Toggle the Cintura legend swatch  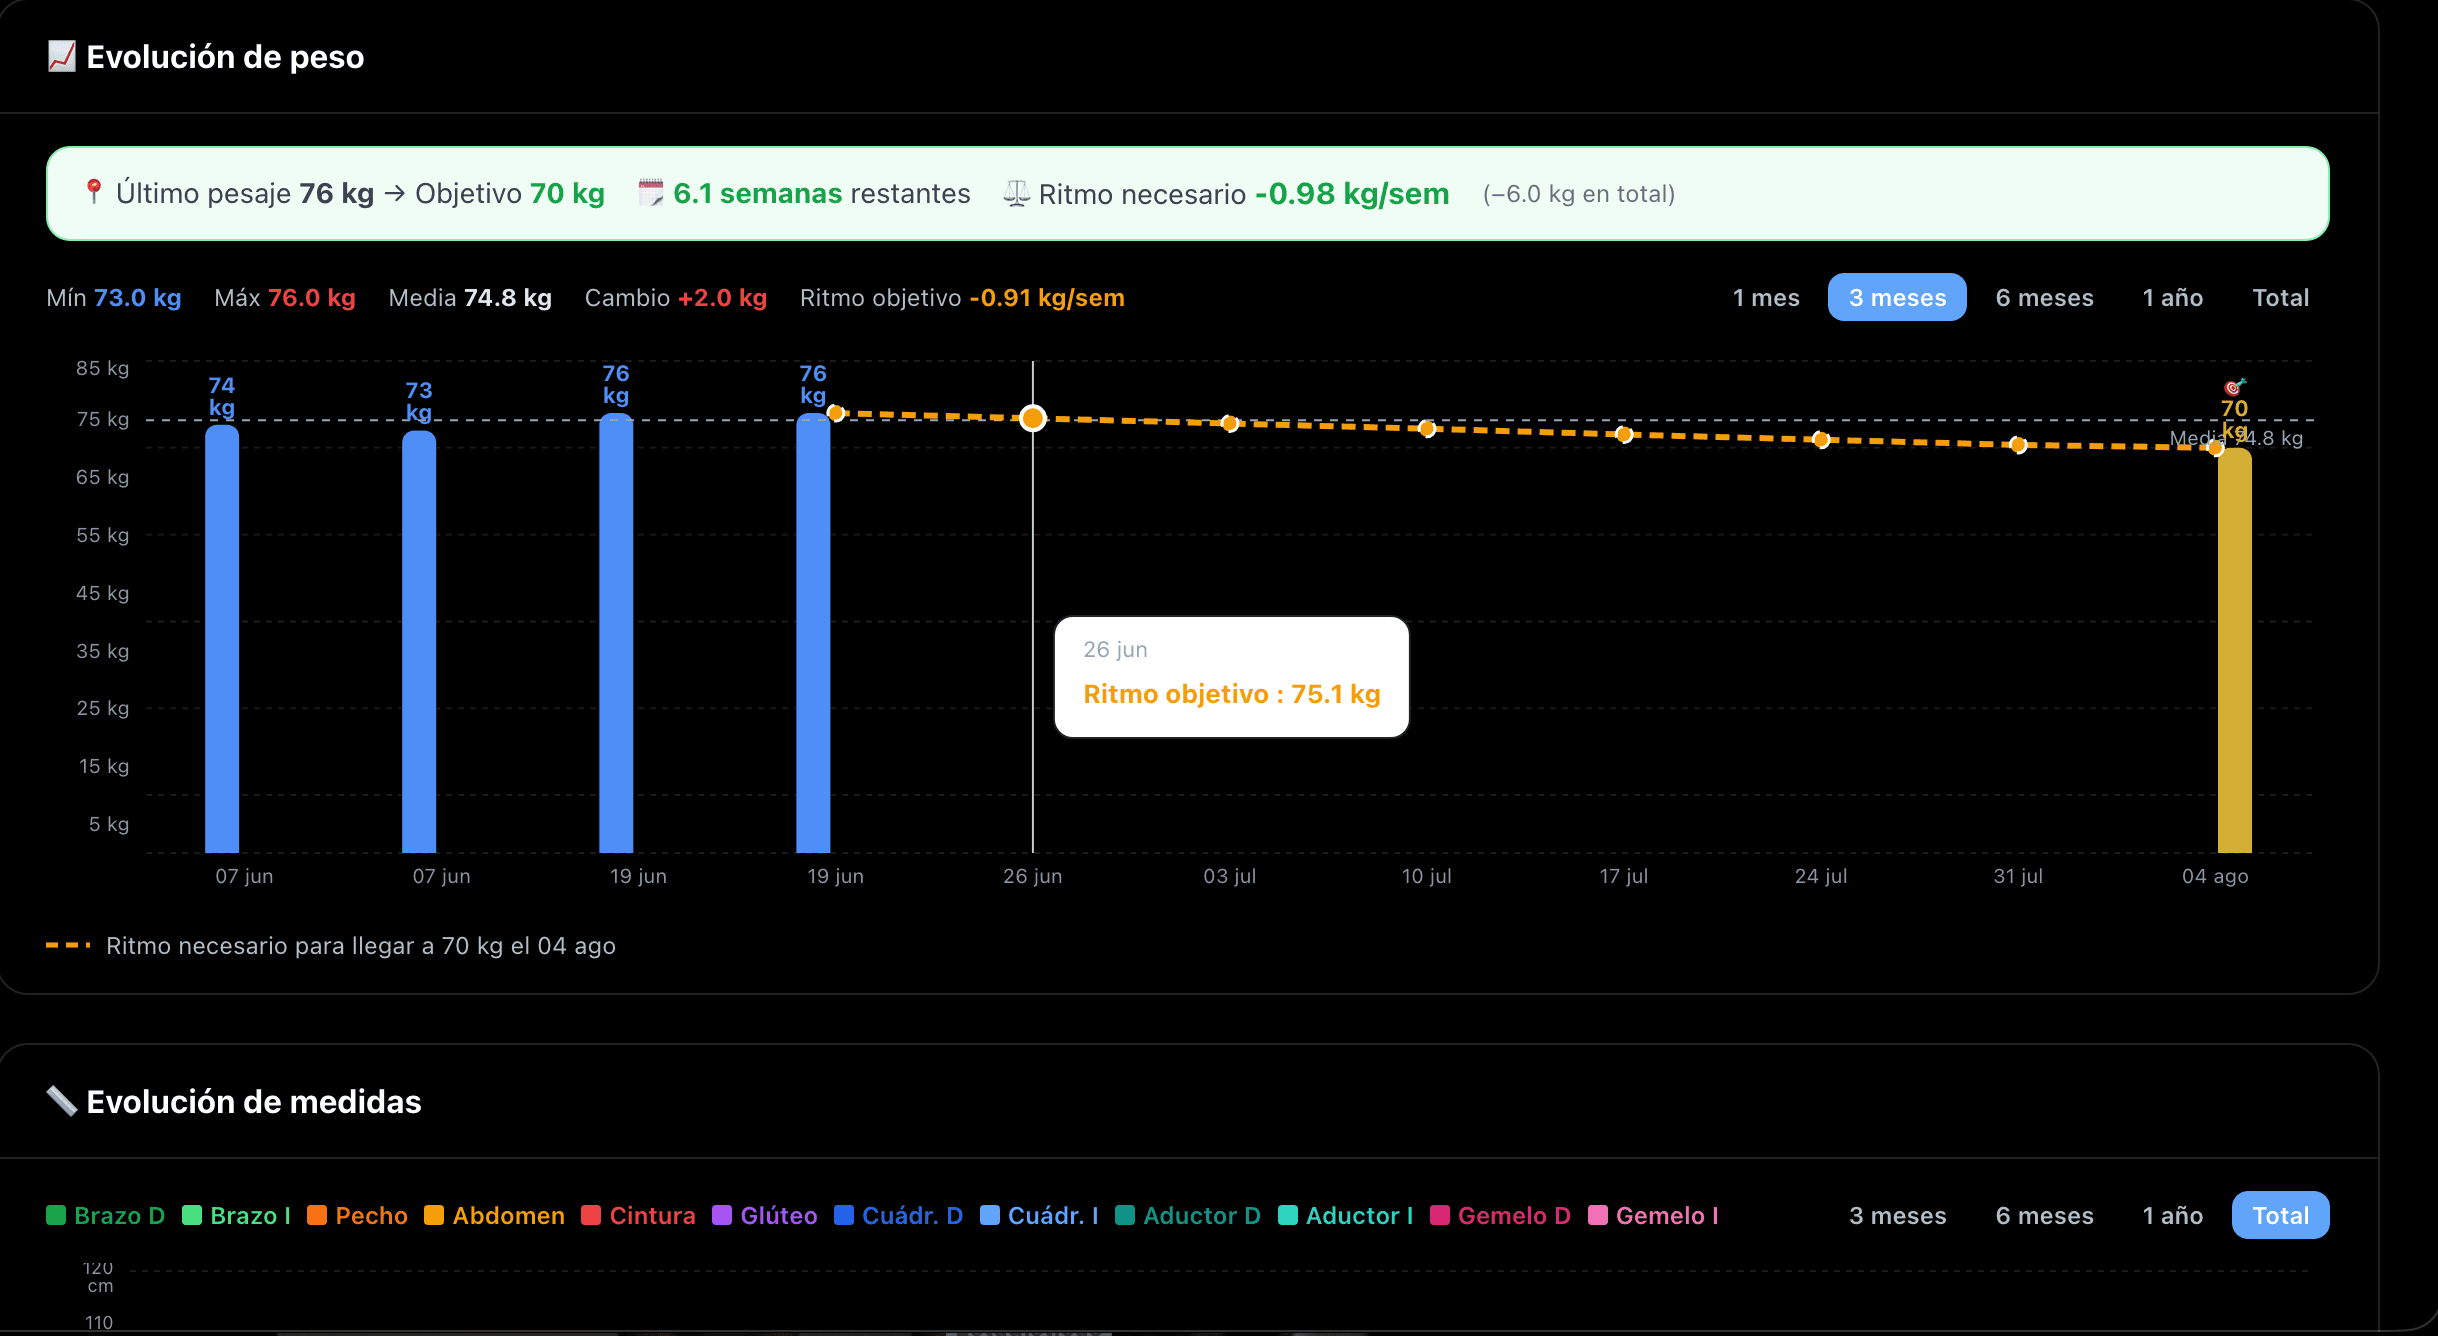[x=591, y=1215]
